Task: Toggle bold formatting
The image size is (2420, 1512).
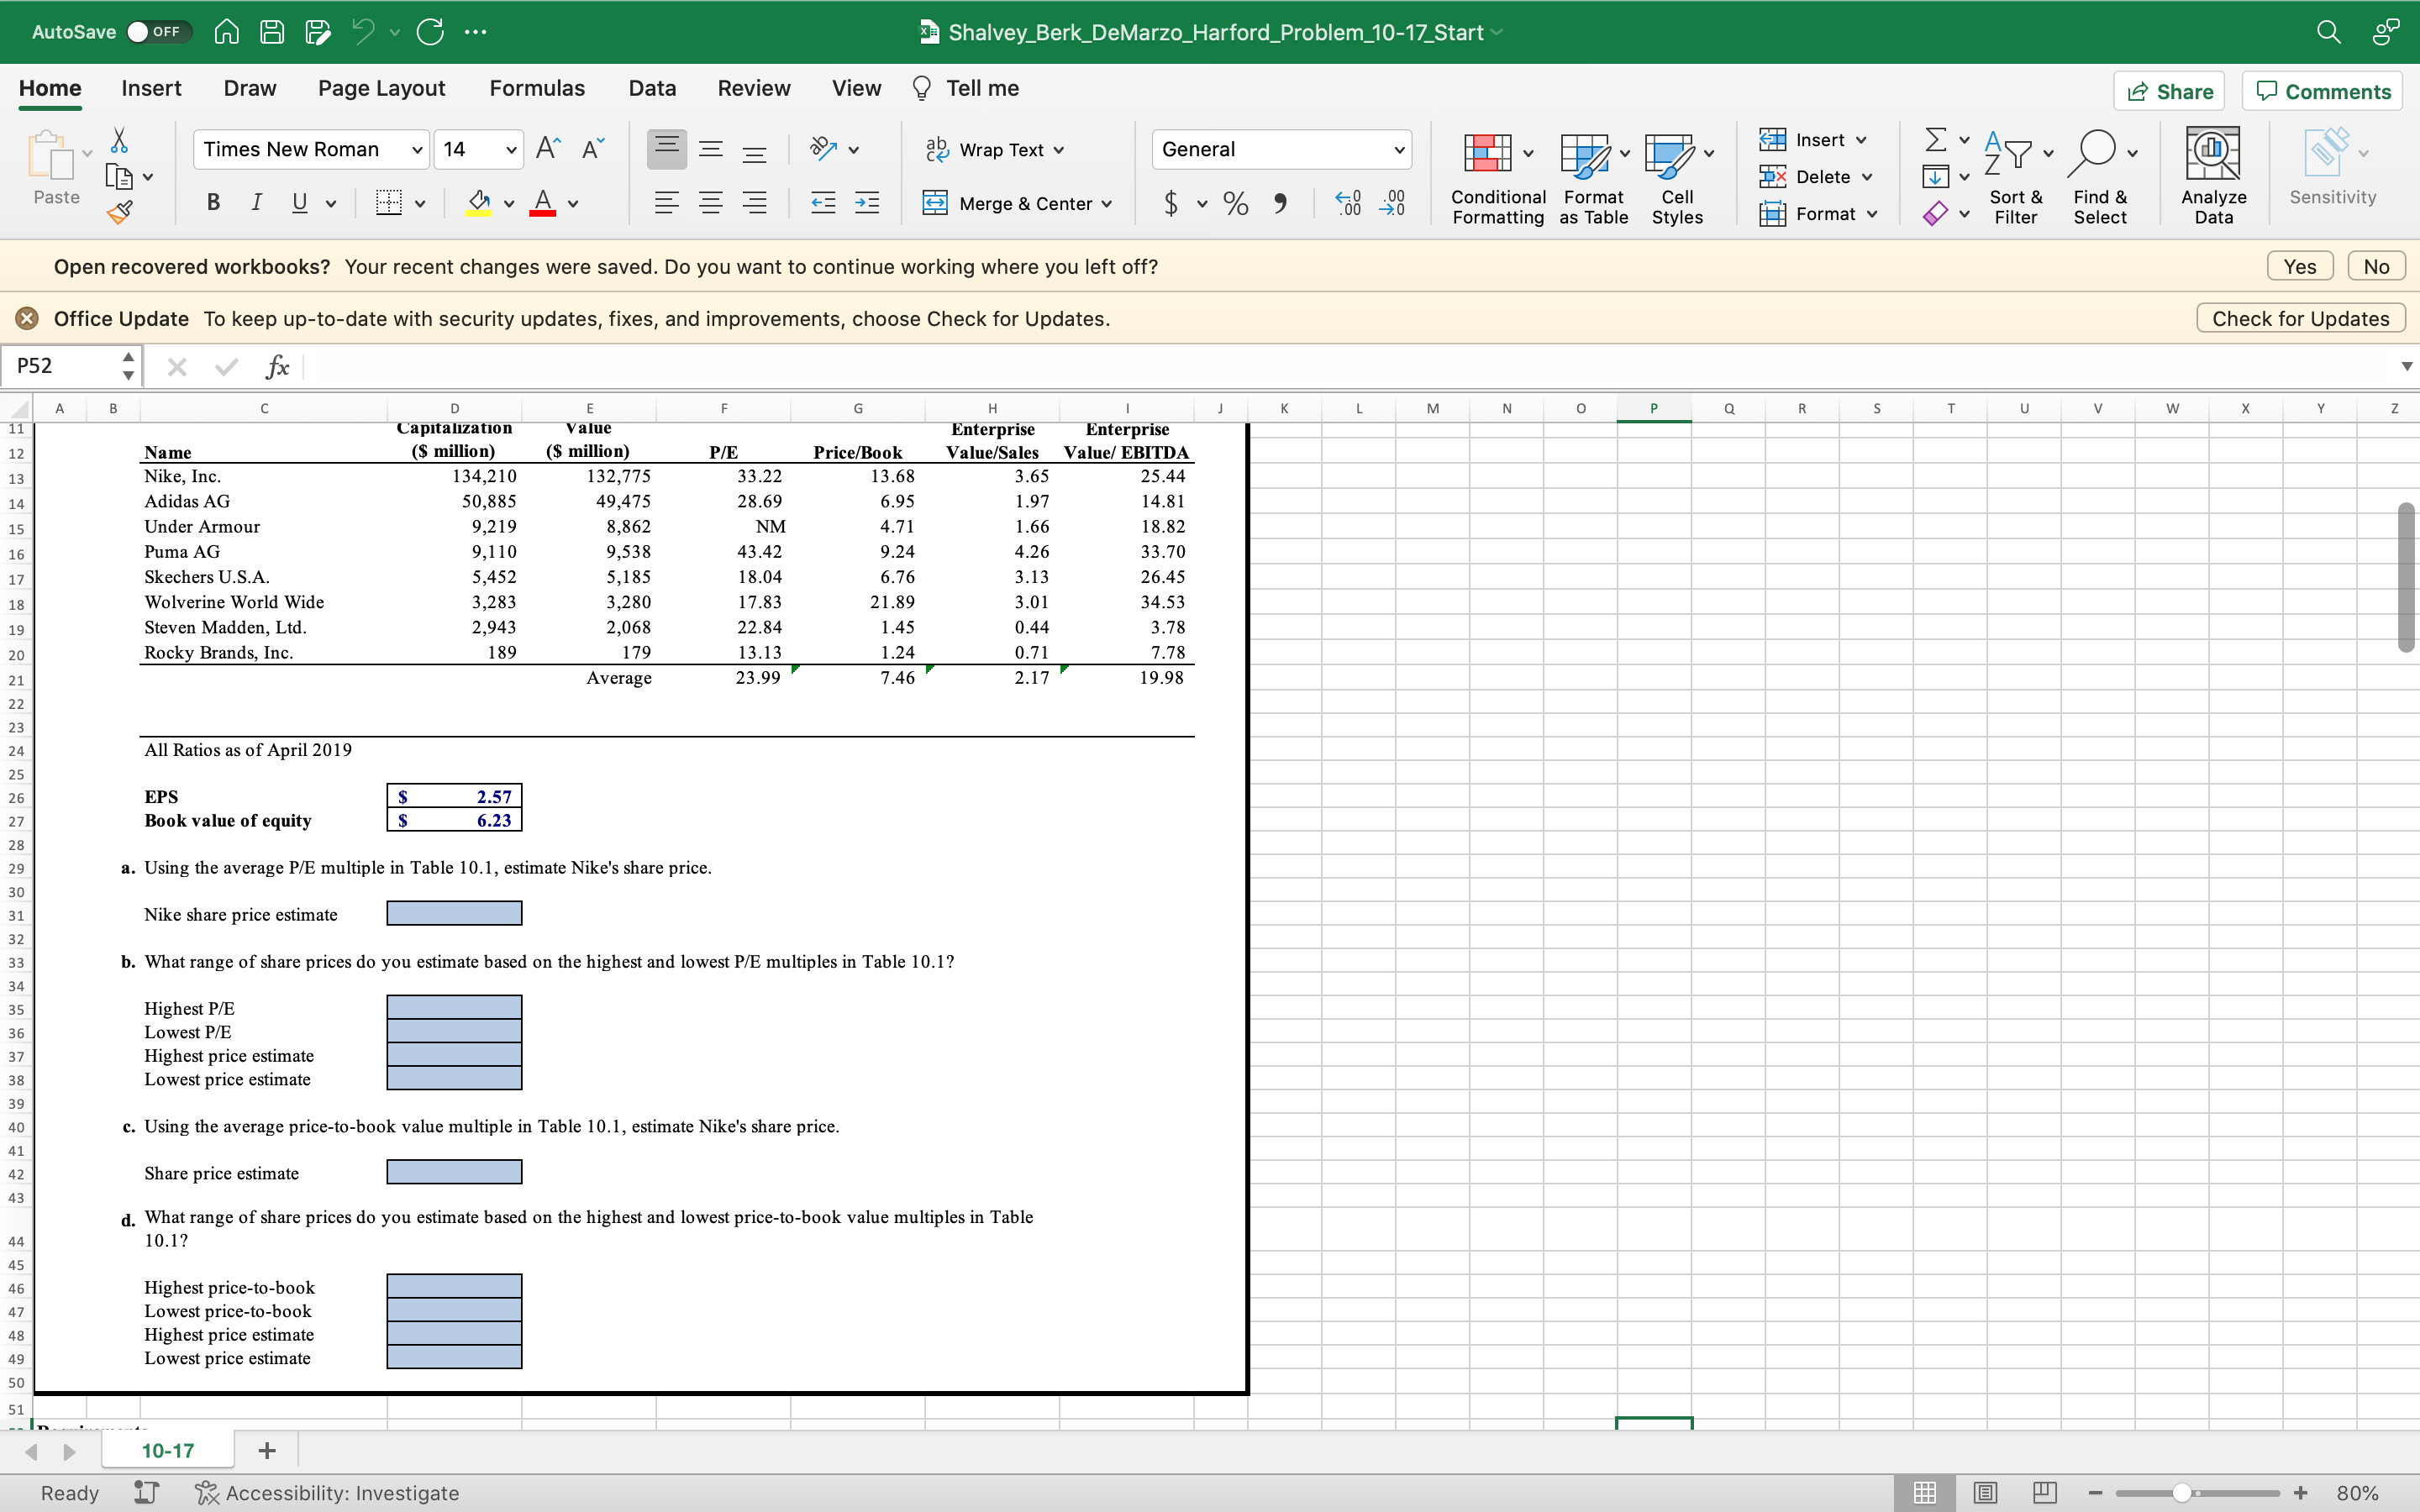Action: (212, 203)
